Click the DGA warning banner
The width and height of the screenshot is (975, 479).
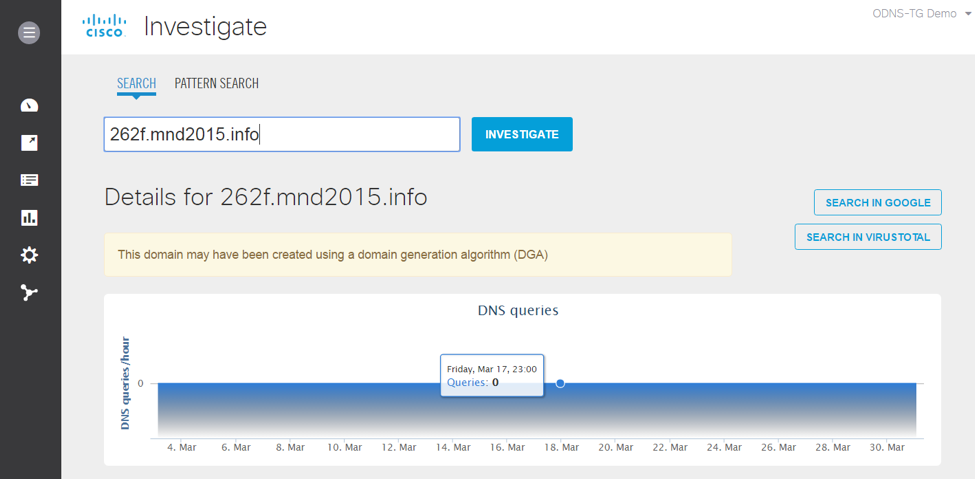pyautogui.click(x=417, y=255)
